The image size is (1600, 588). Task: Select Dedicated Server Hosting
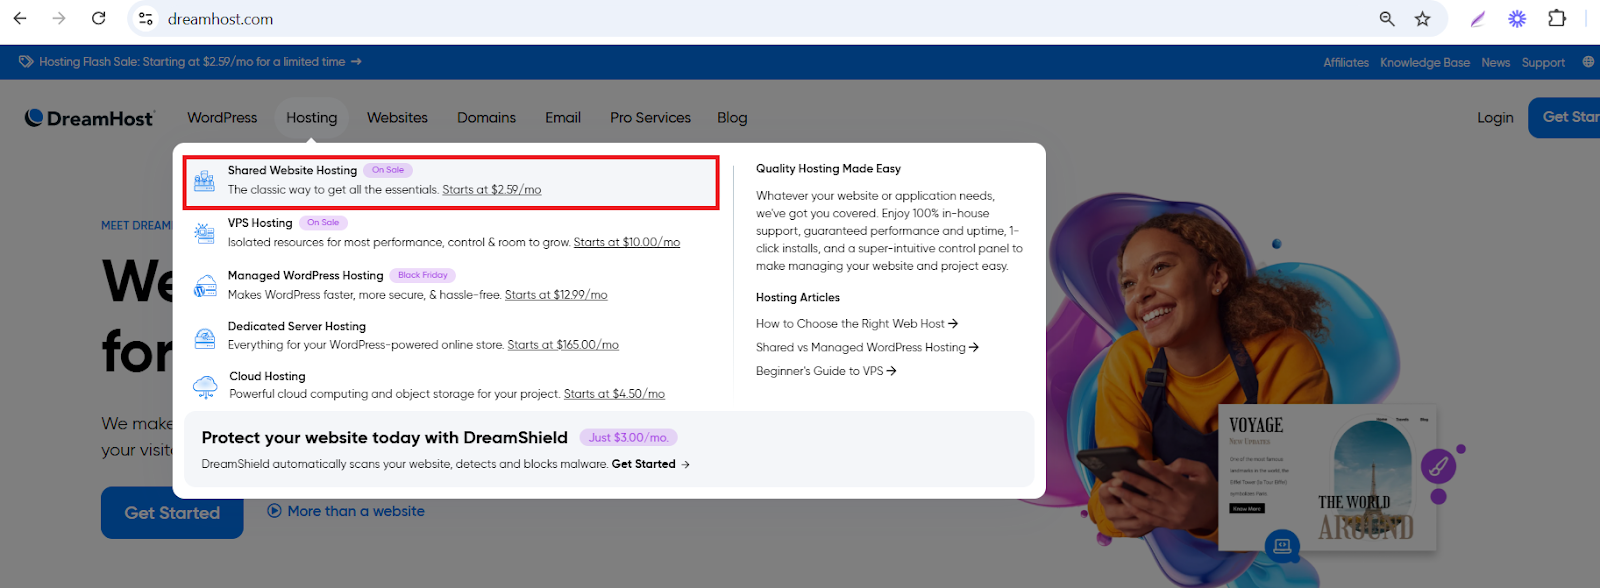(x=297, y=326)
